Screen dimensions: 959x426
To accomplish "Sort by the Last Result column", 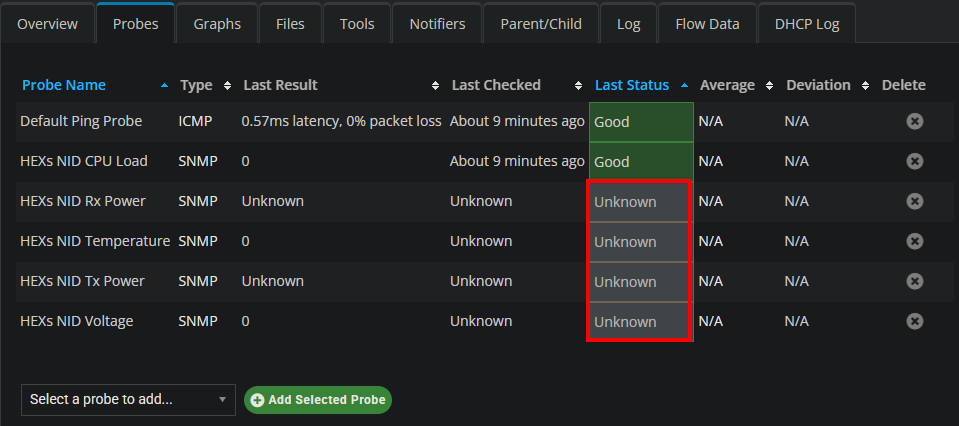I will click(280, 85).
